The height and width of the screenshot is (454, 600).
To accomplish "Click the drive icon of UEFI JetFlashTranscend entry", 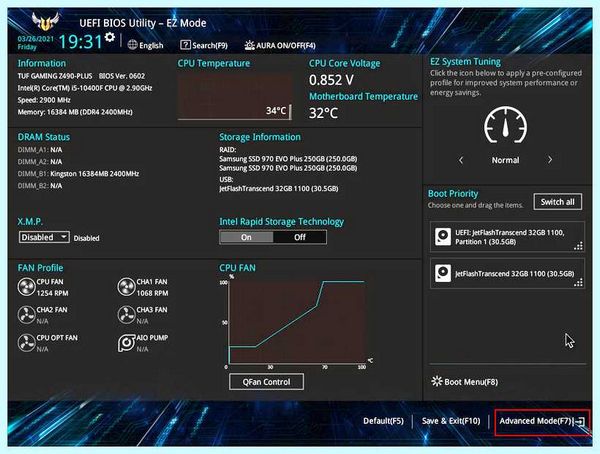I will [443, 237].
